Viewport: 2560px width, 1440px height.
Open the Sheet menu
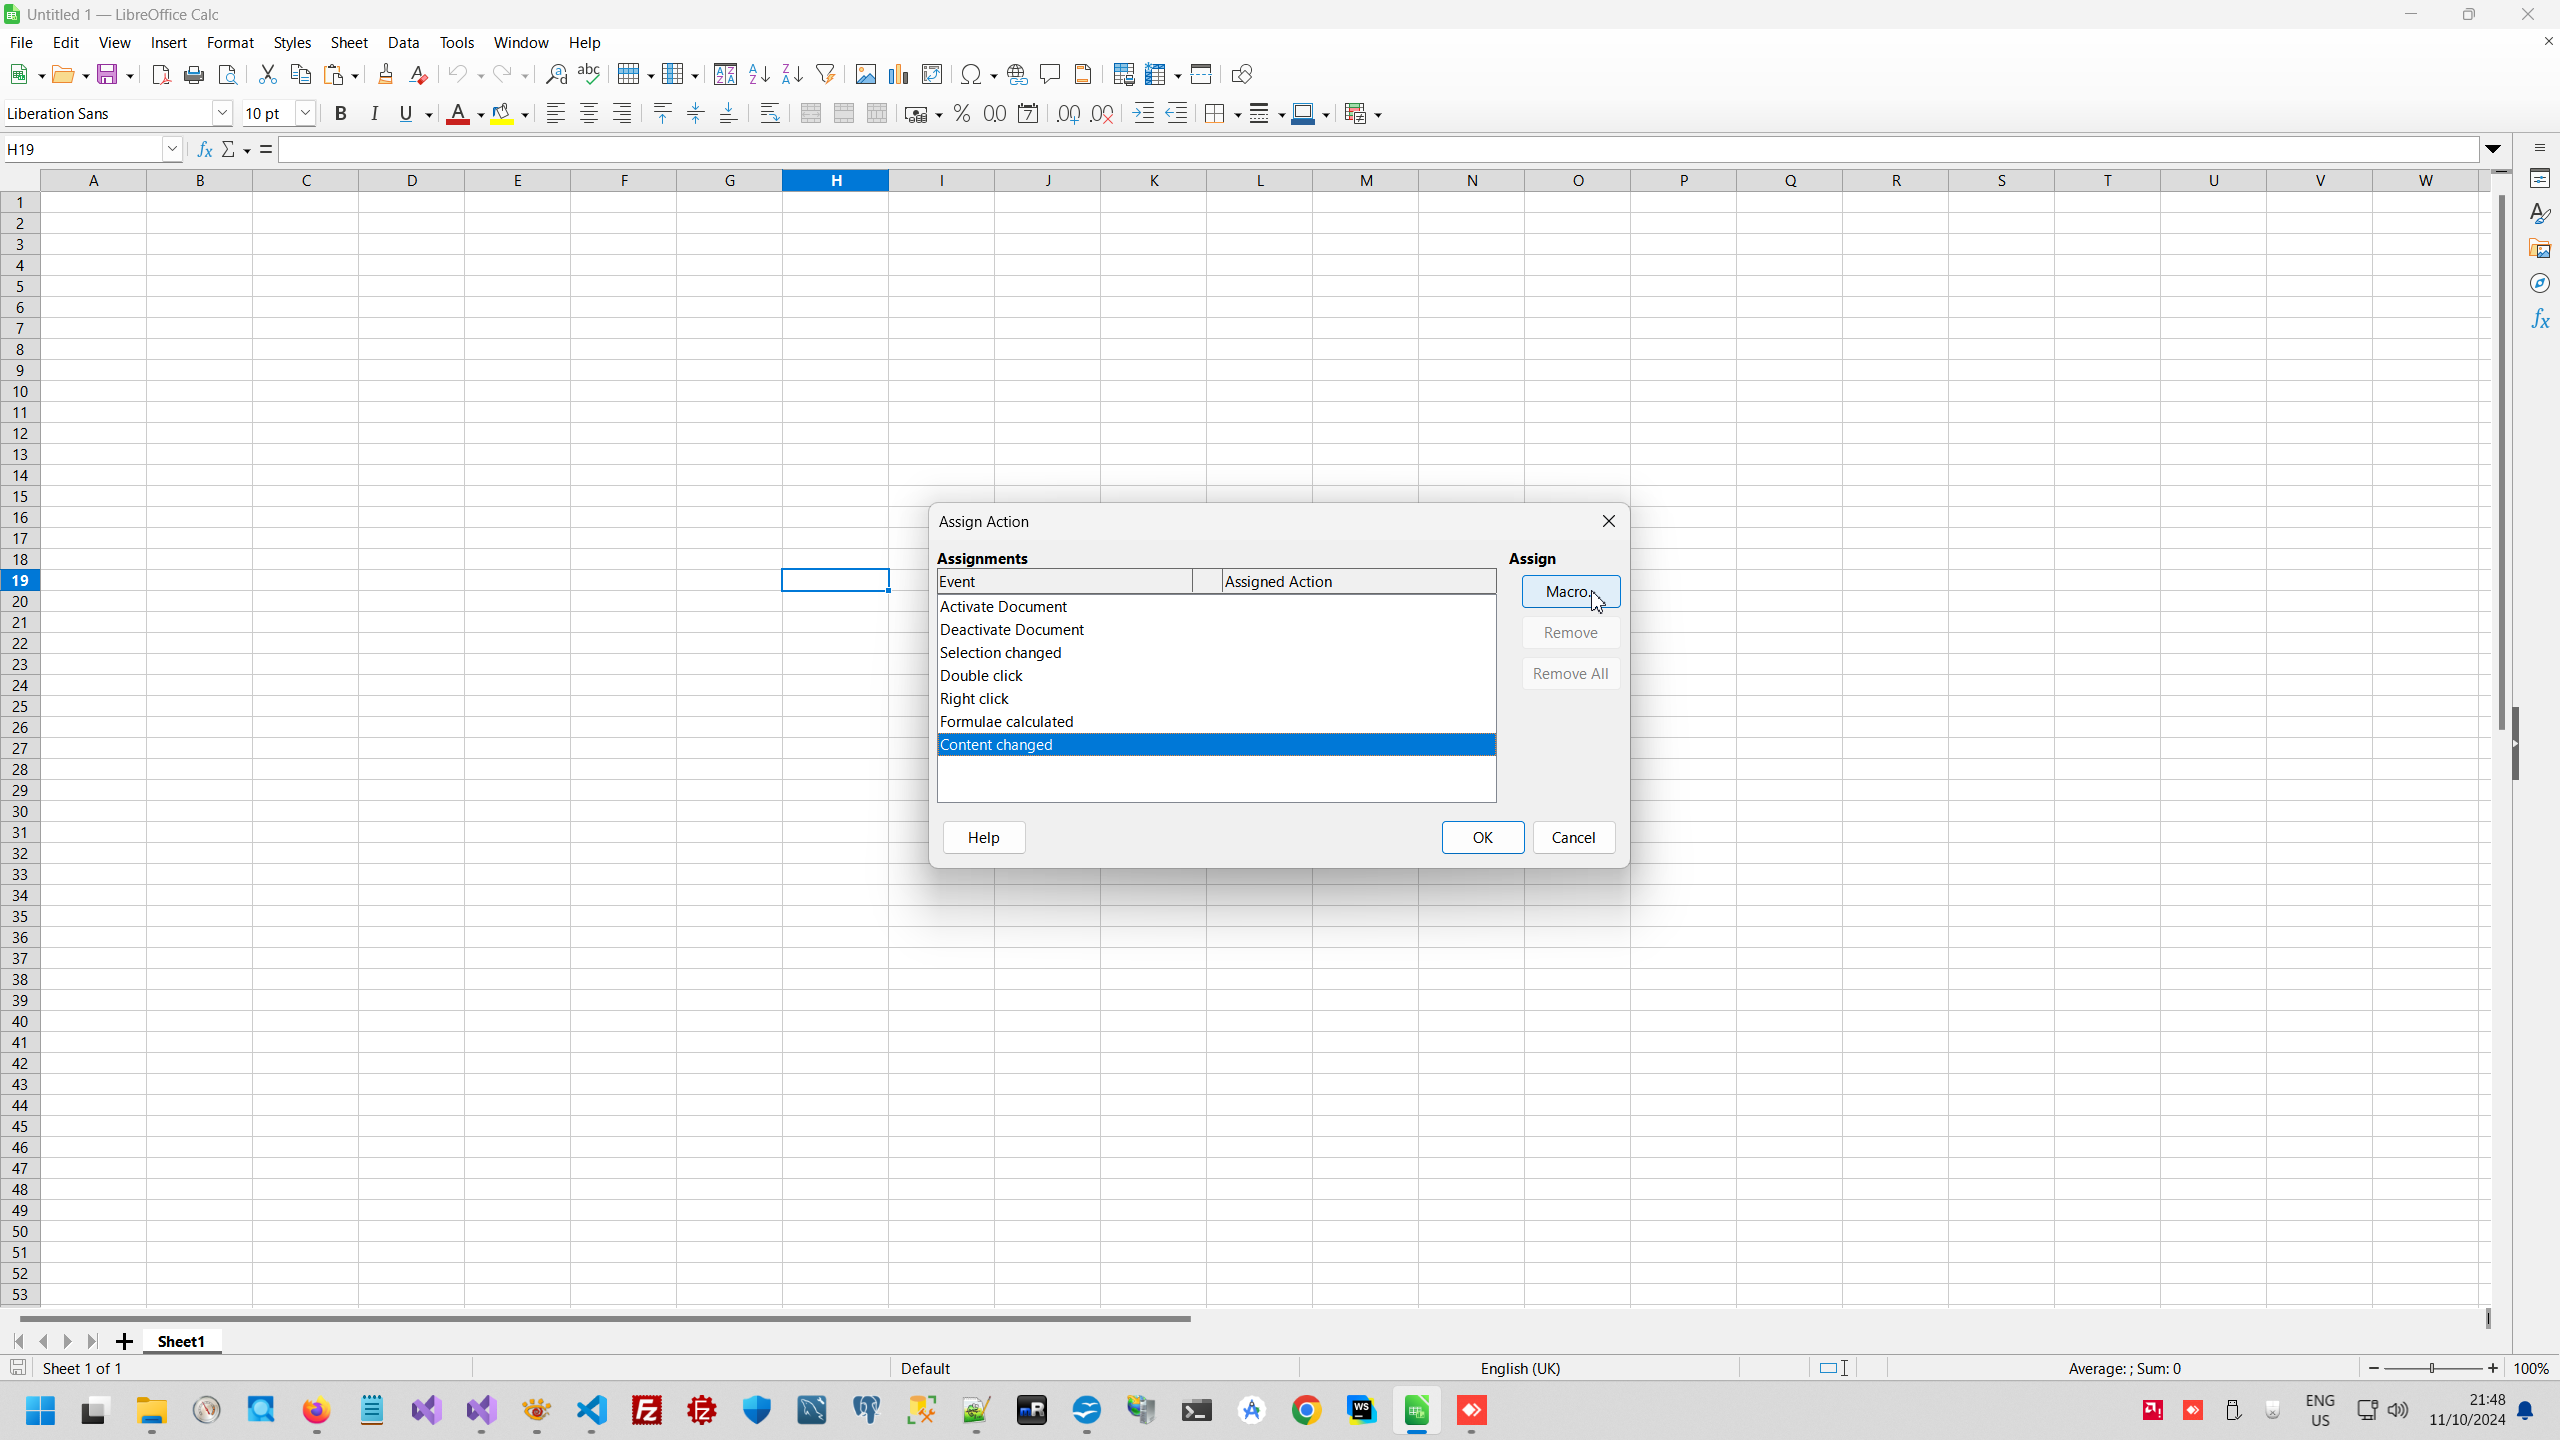tap(349, 43)
